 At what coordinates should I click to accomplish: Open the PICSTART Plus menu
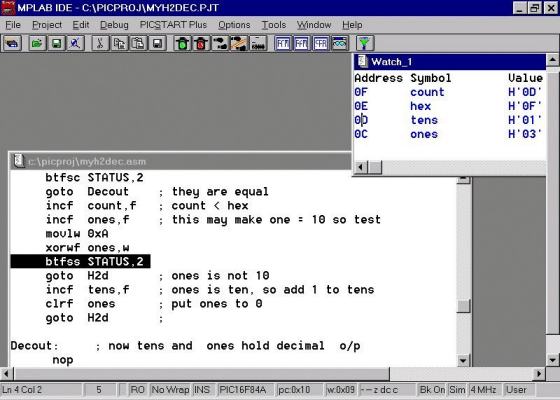tap(173, 25)
